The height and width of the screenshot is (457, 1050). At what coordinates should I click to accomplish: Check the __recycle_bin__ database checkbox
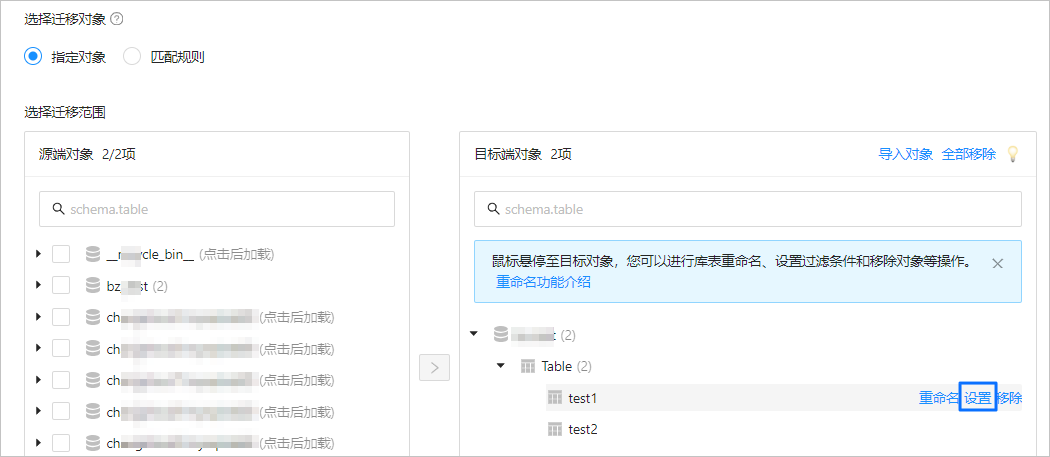61,254
